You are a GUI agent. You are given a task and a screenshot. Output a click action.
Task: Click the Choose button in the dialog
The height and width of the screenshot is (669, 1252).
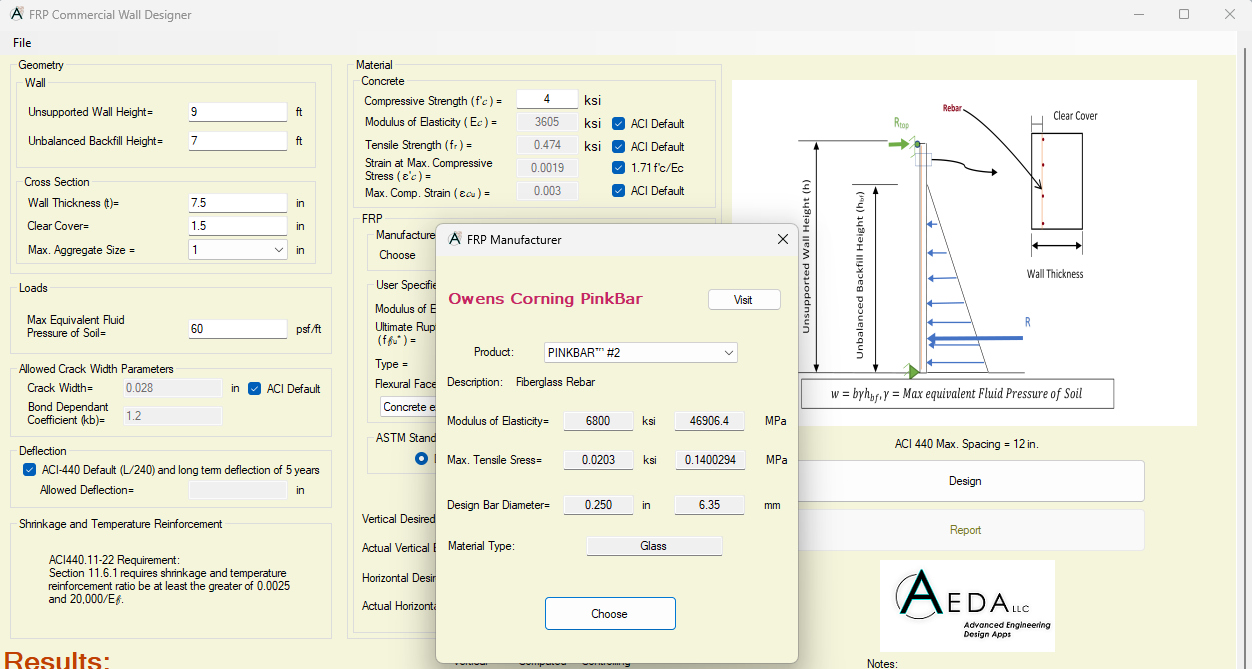coord(610,614)
